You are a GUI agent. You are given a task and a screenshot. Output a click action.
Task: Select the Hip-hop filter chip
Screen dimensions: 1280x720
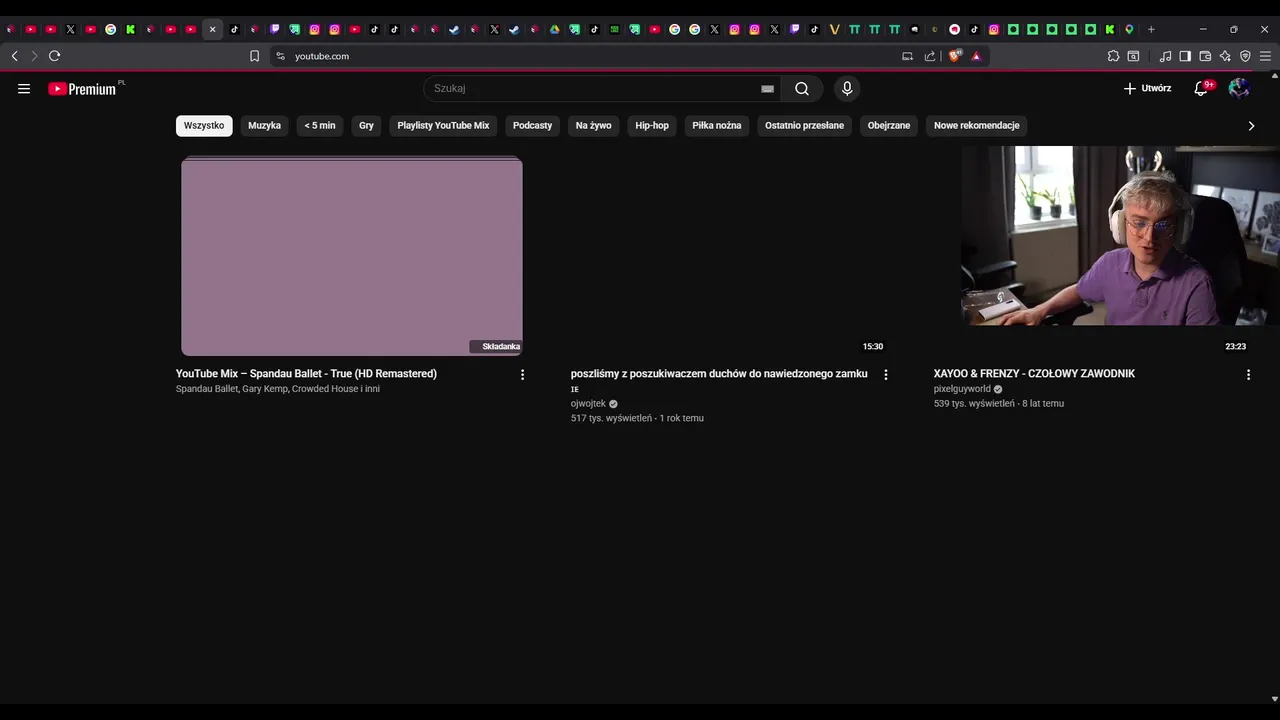tap(652, 125)
